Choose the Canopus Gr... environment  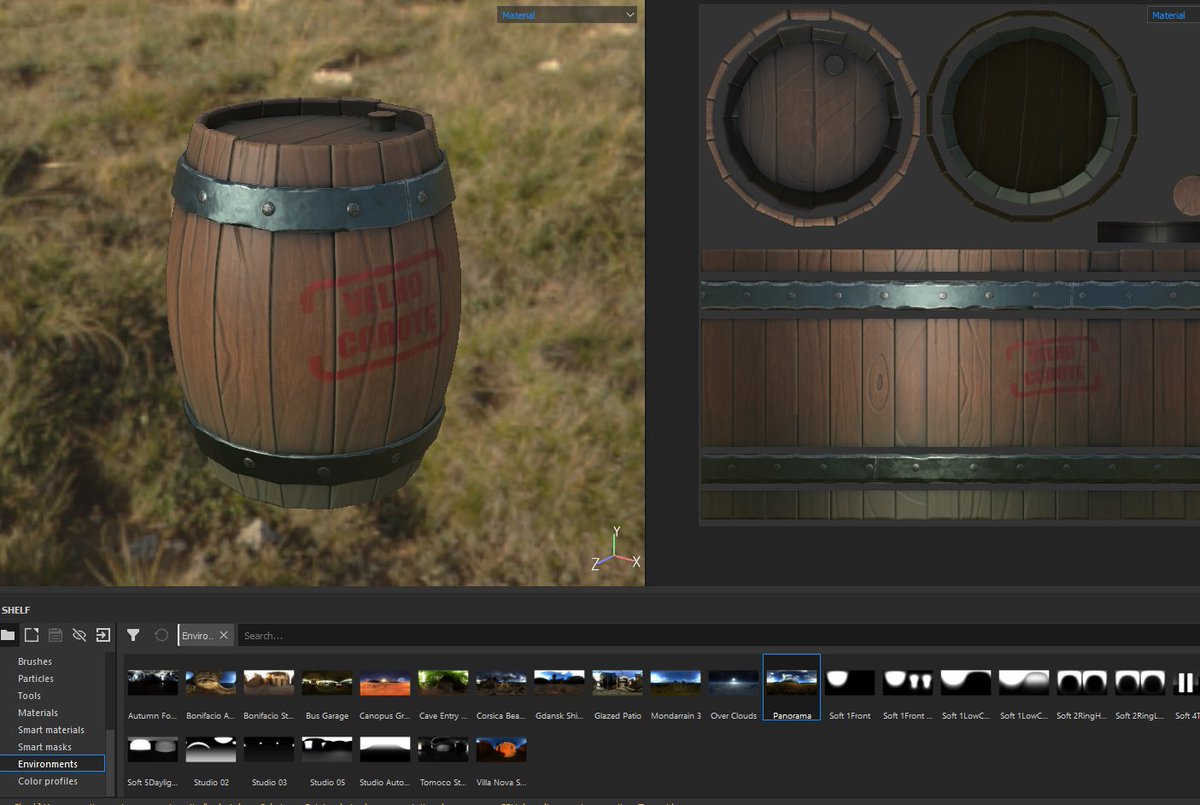point(385,683)
